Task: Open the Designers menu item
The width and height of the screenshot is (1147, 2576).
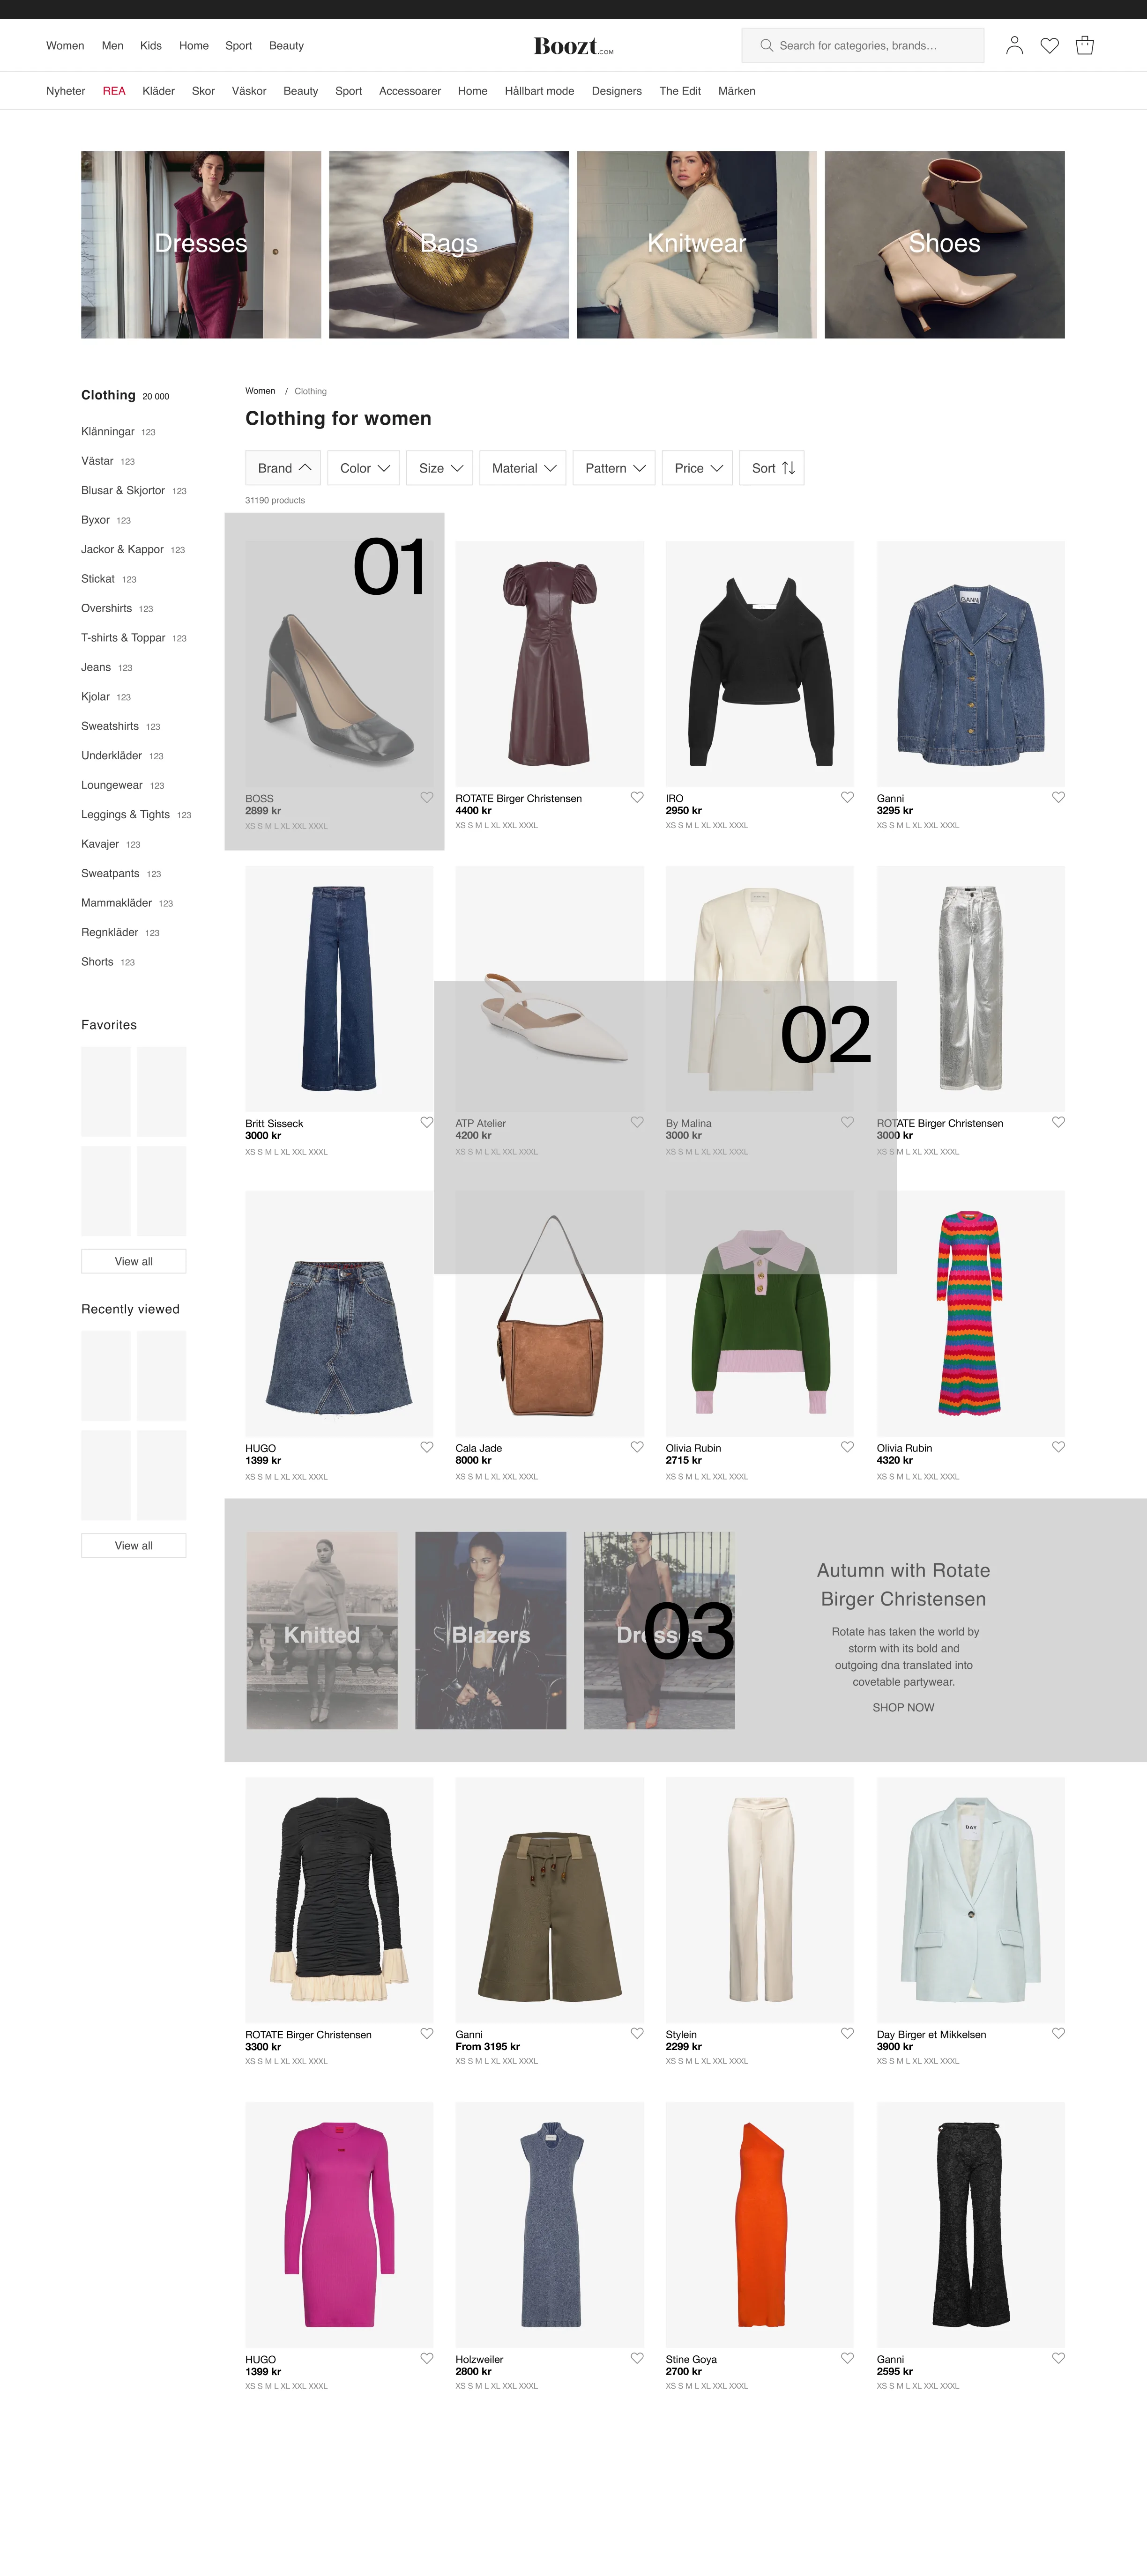Action: click(616, 91)
